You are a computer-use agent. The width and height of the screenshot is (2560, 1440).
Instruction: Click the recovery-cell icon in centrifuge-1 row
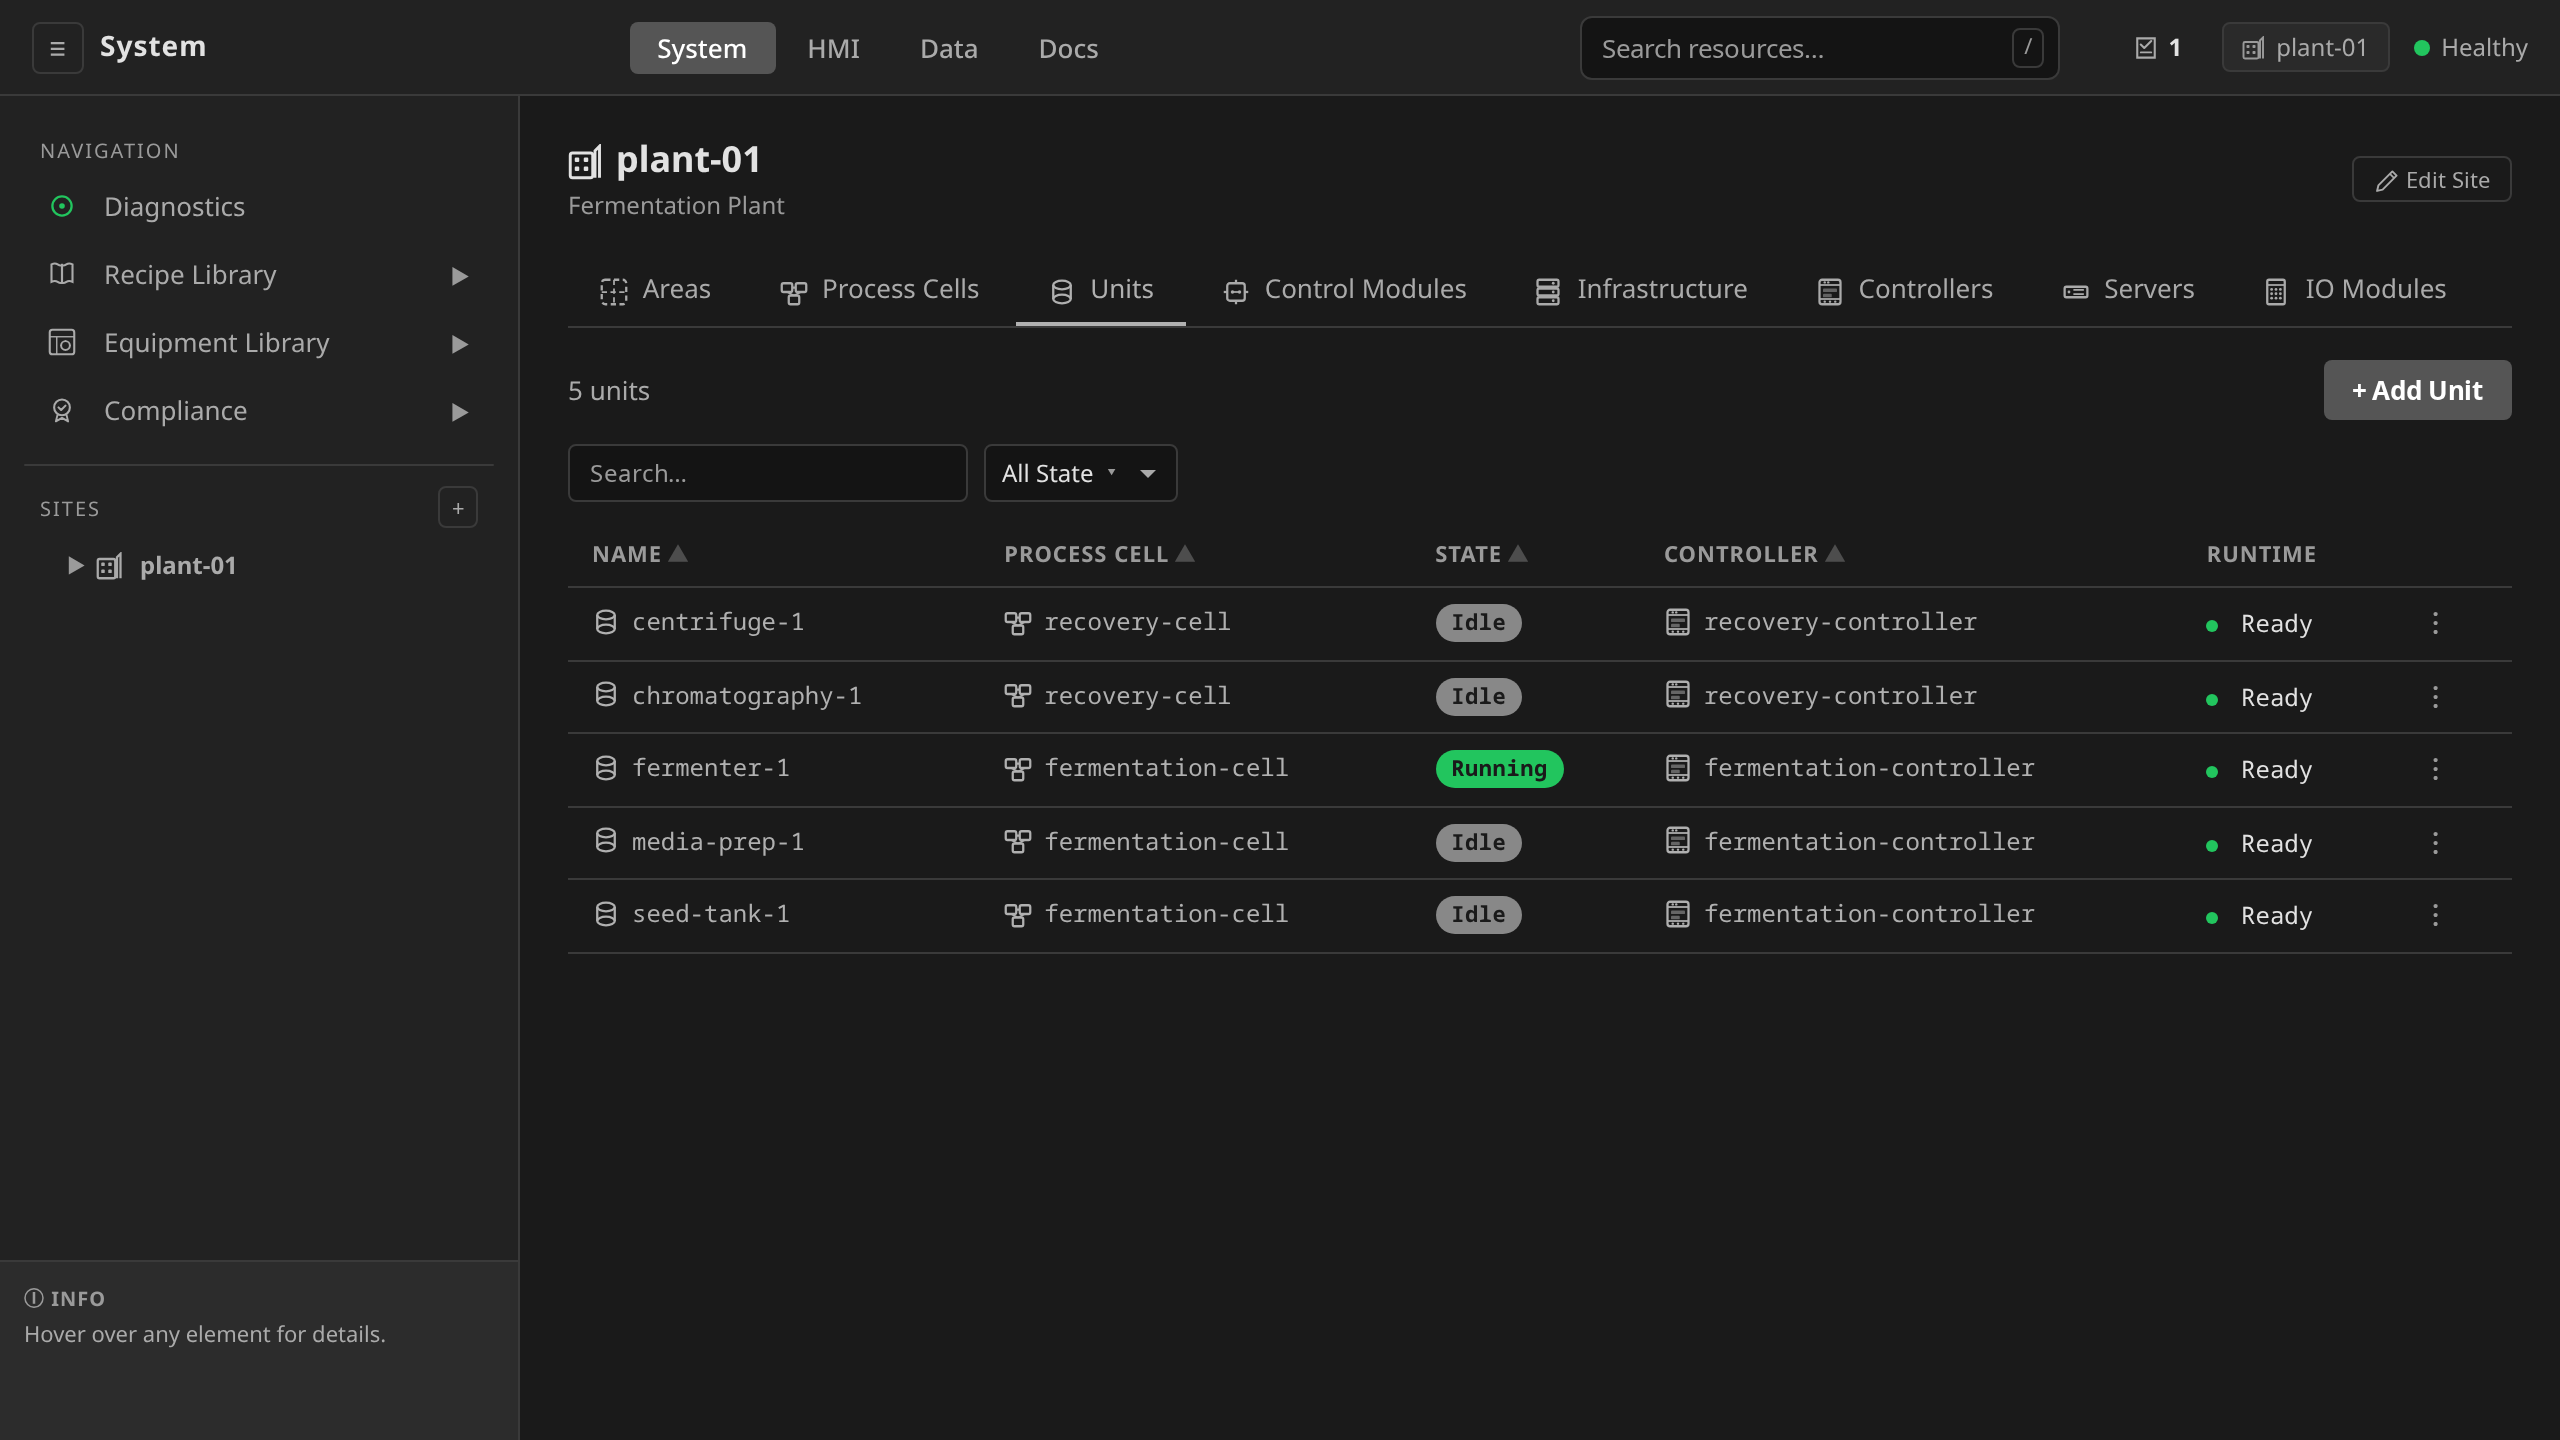[1017, 623]
